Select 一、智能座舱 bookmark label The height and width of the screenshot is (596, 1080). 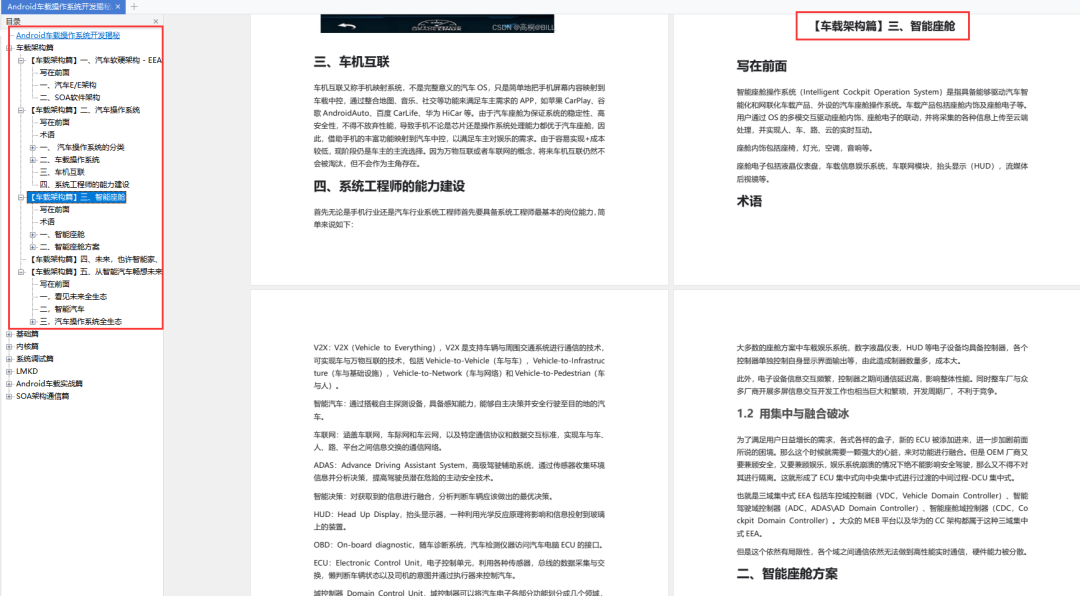(62, 234)
